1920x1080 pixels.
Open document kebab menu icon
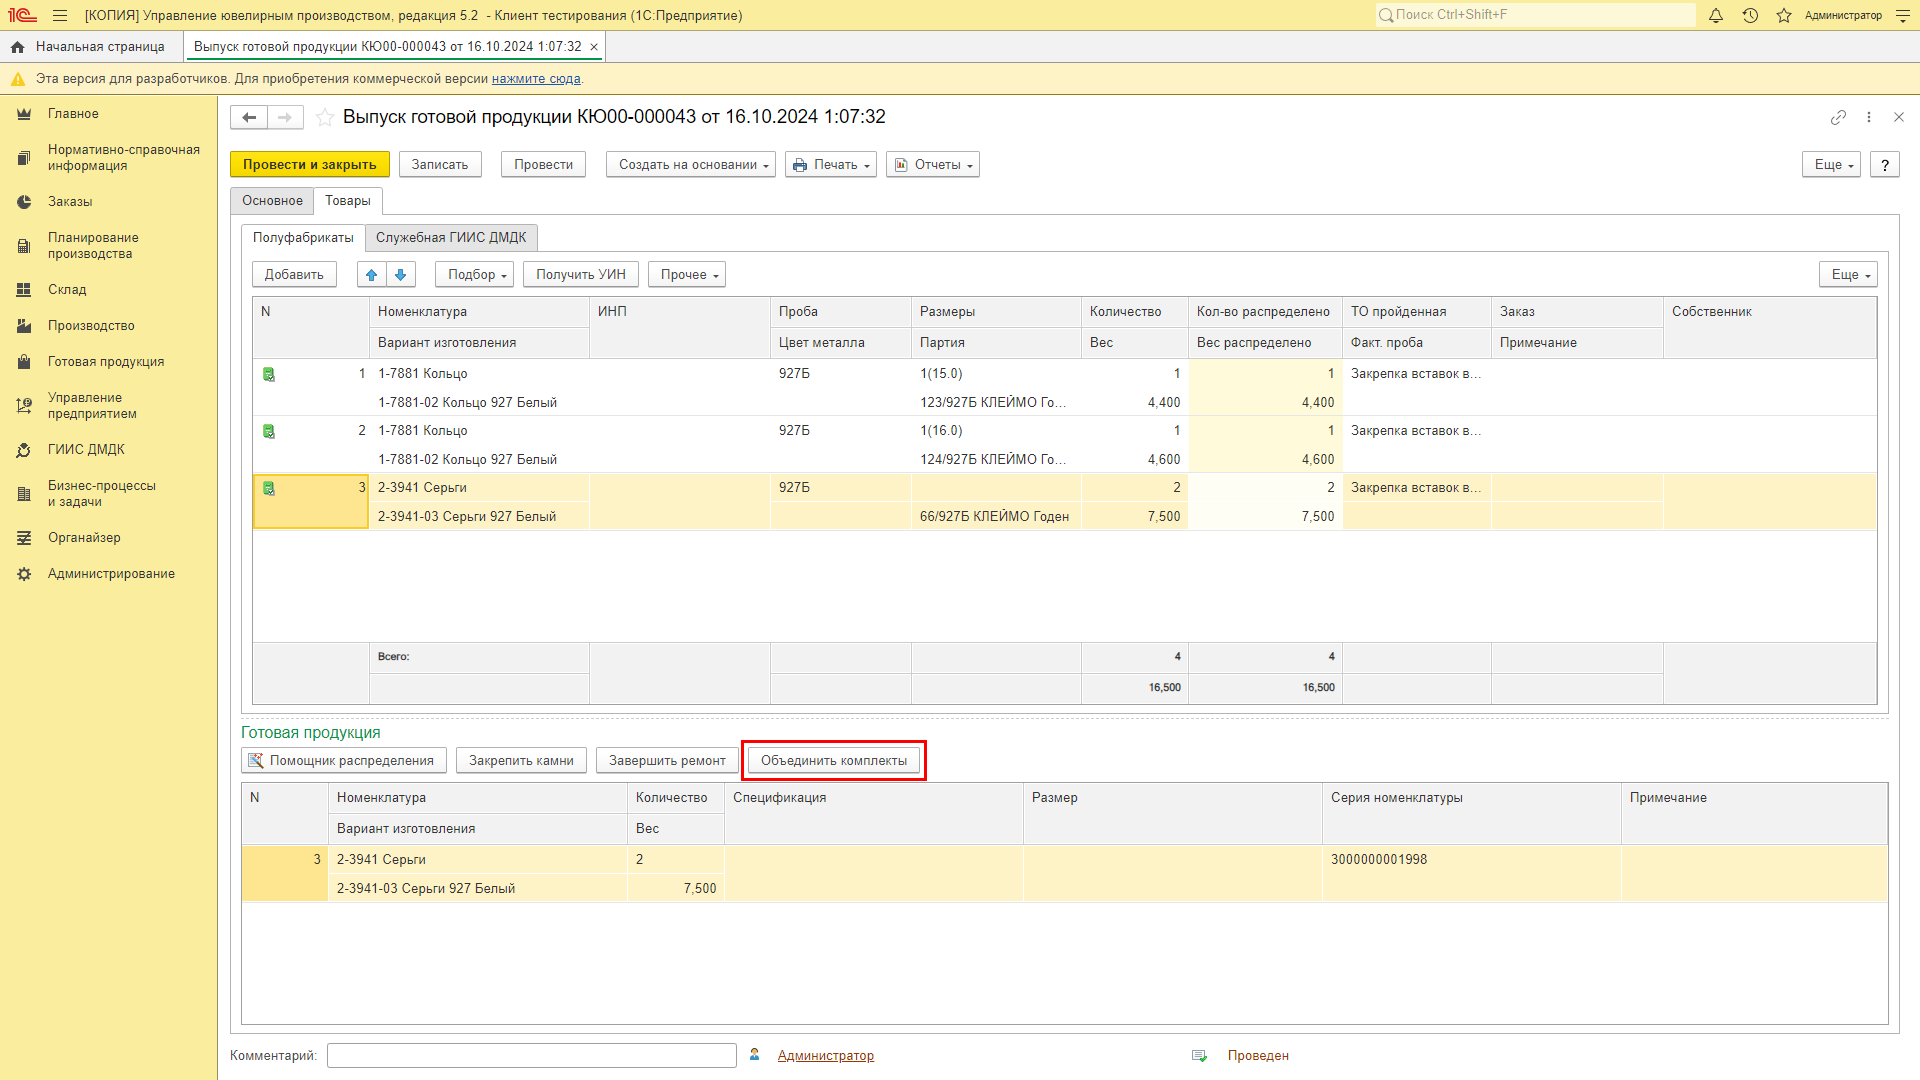tap(1869, 117)
